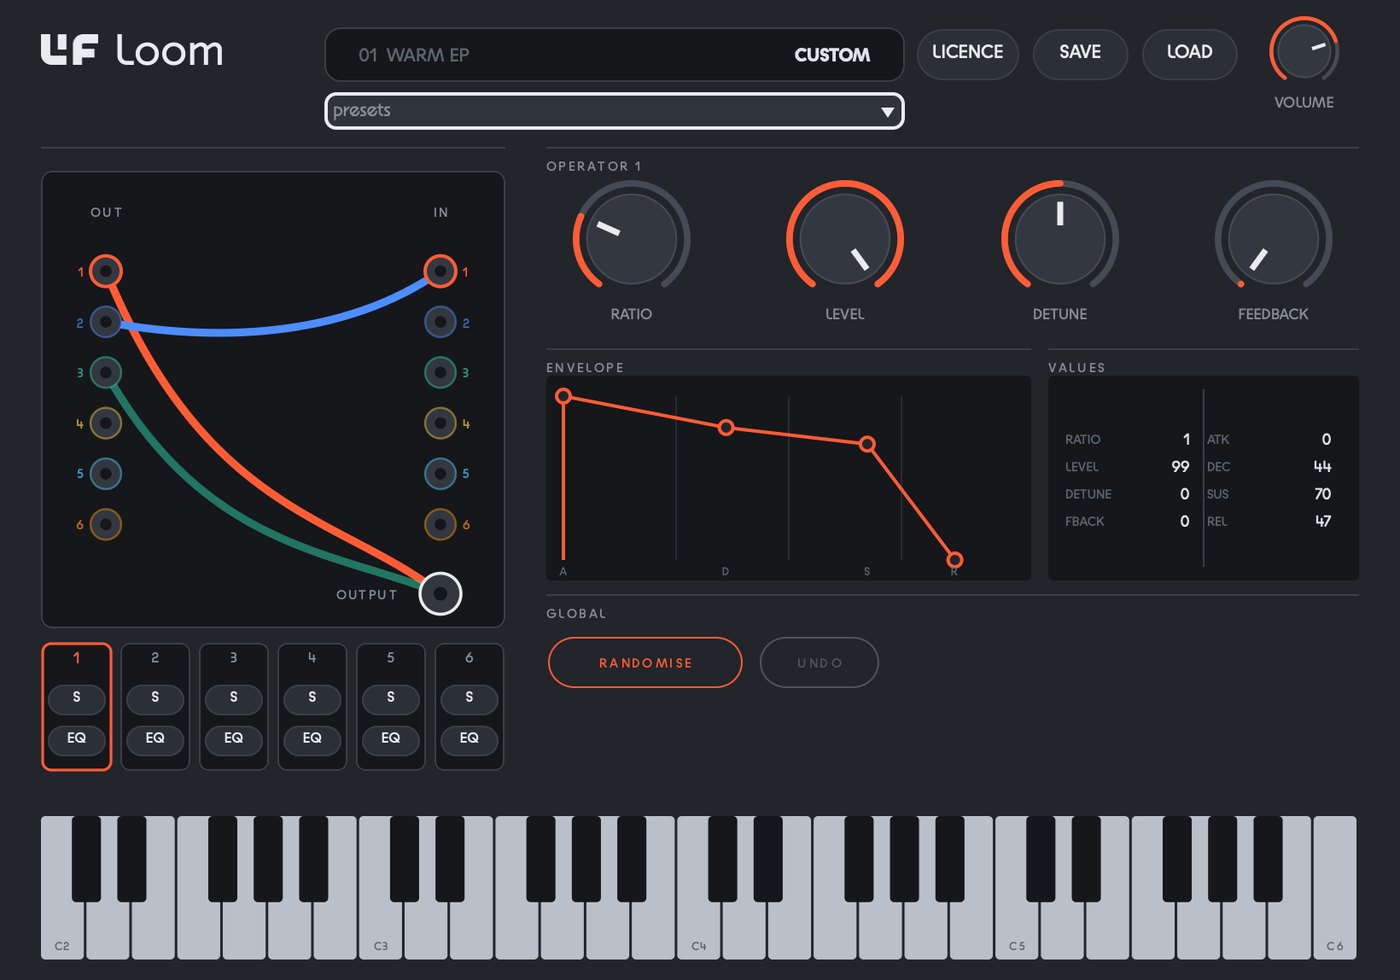Screen dimensions: 1400x980
Task: Click the LICENCE button
Action: pos(968,53)
